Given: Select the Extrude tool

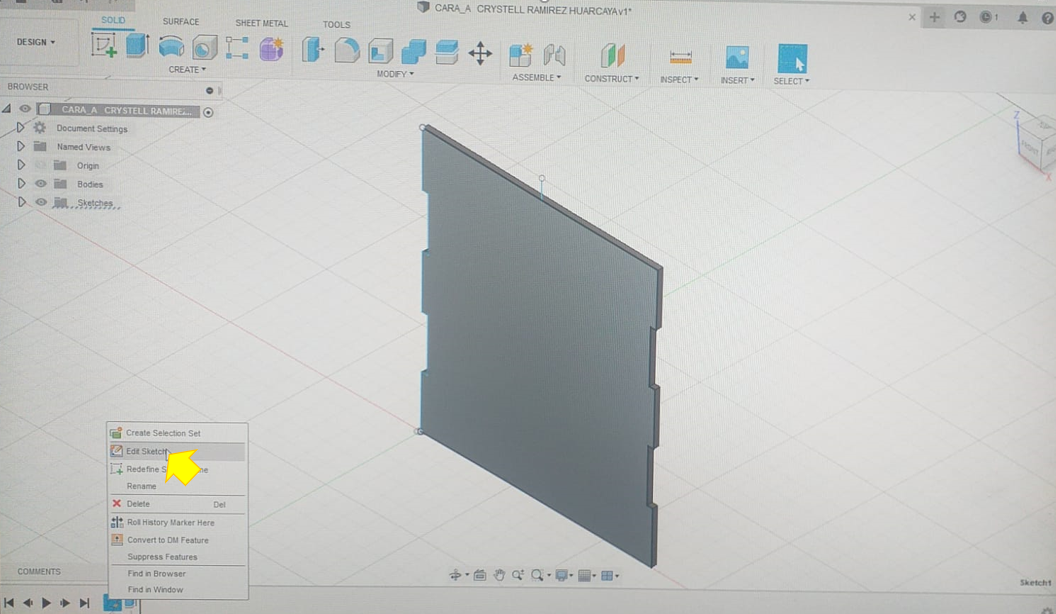Looking at the screenshot, I should click(137, 46).
